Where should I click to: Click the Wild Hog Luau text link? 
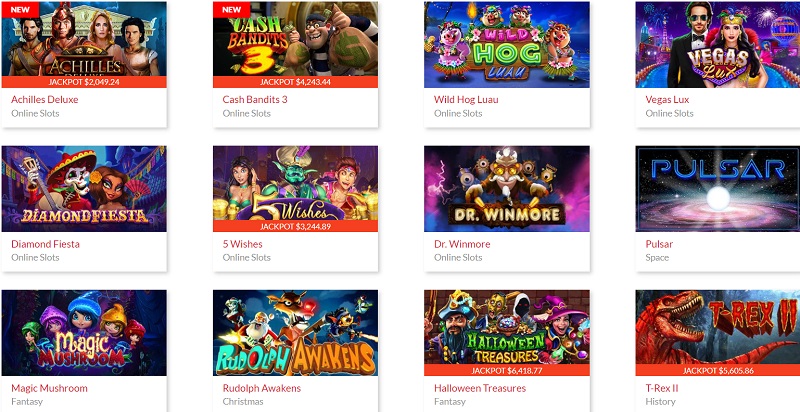click(x=466, y=99)
